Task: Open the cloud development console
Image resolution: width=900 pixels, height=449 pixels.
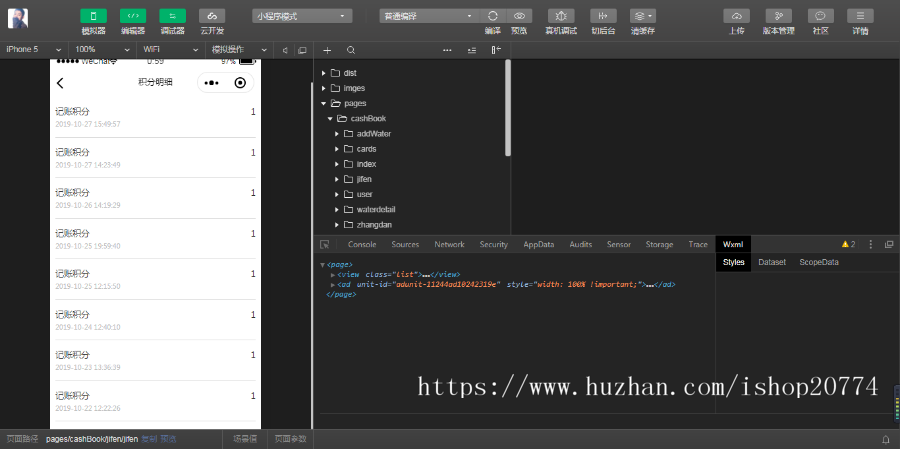Action: point(211,16)
